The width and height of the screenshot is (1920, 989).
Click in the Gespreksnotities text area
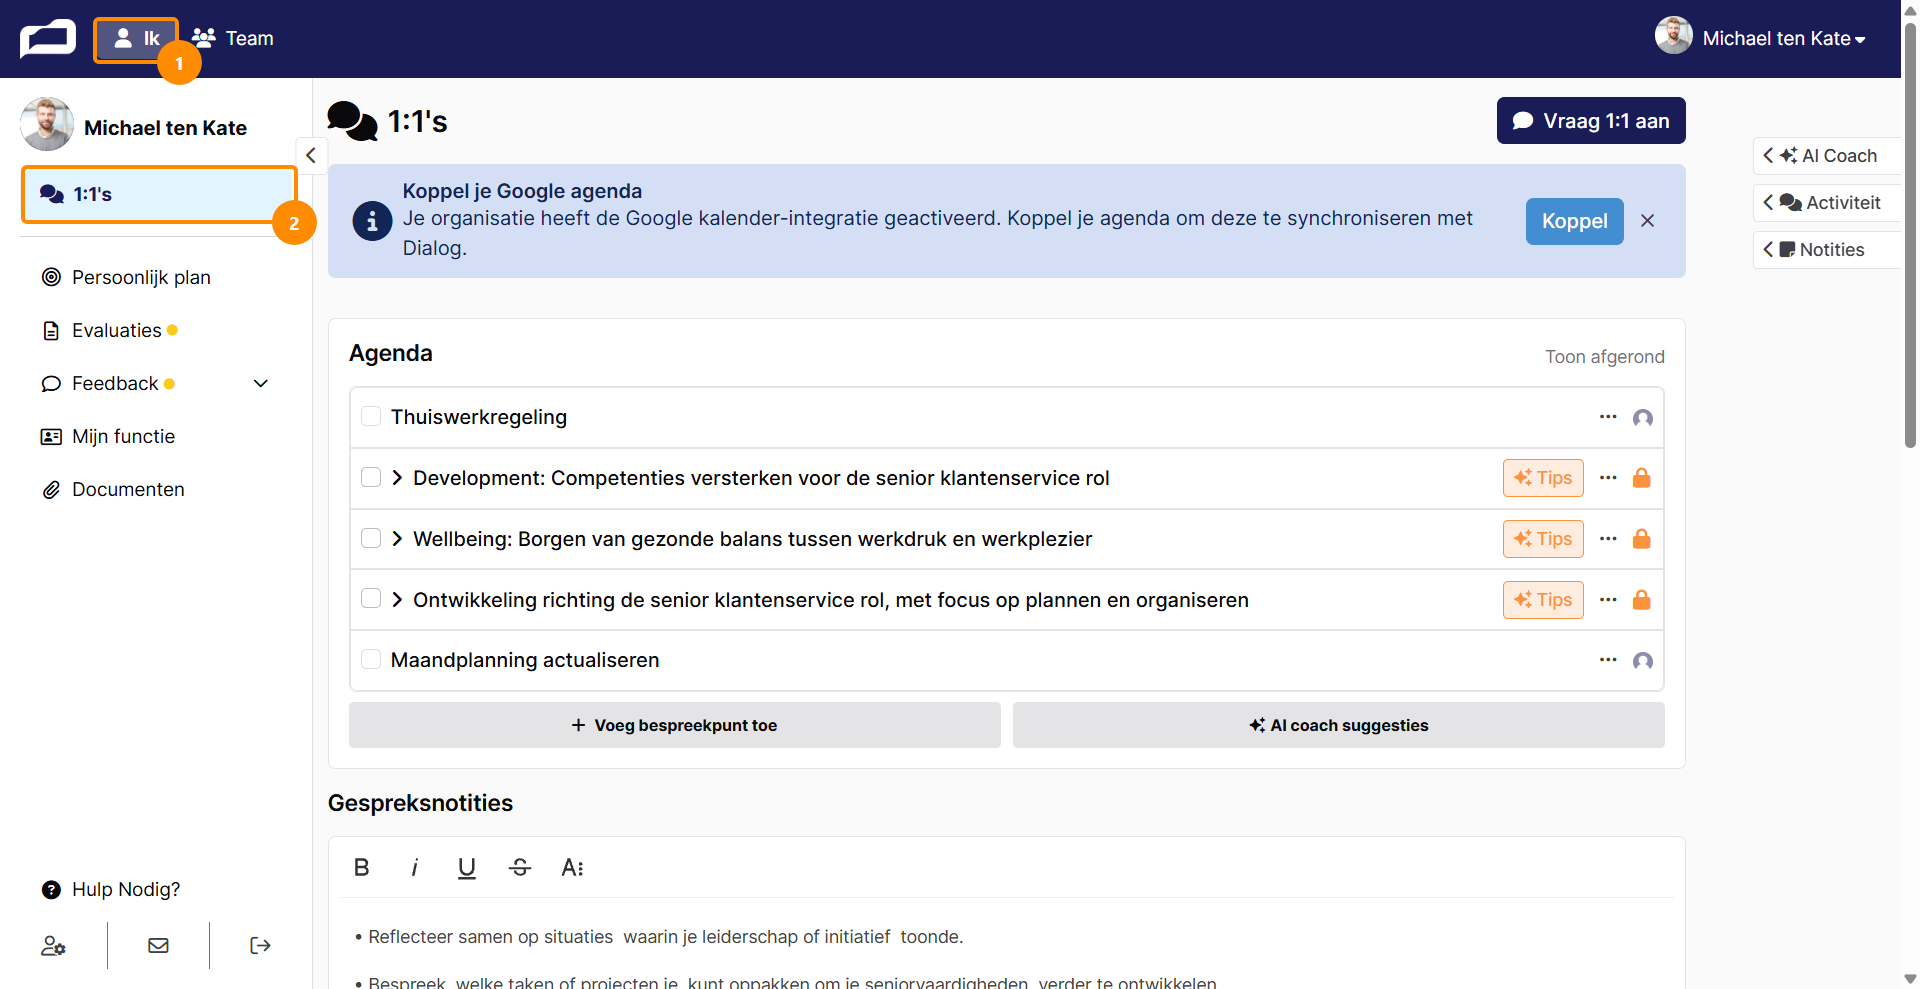tap(1006, 945)
